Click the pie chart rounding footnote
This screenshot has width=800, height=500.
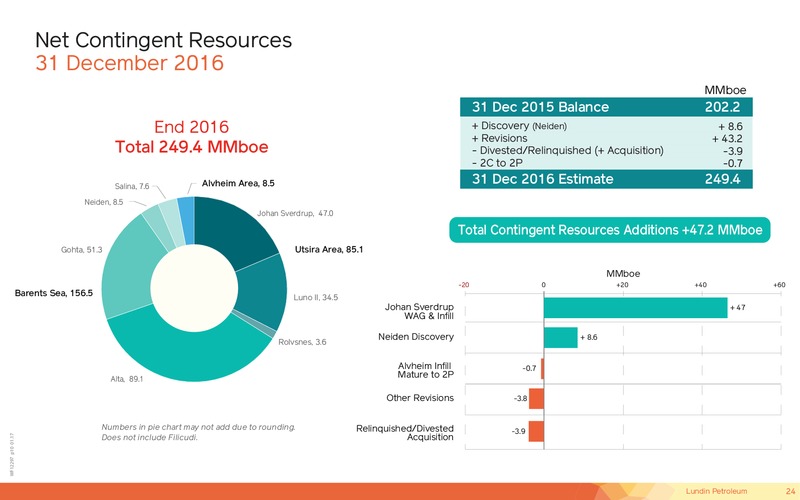[x=198, y=432]
